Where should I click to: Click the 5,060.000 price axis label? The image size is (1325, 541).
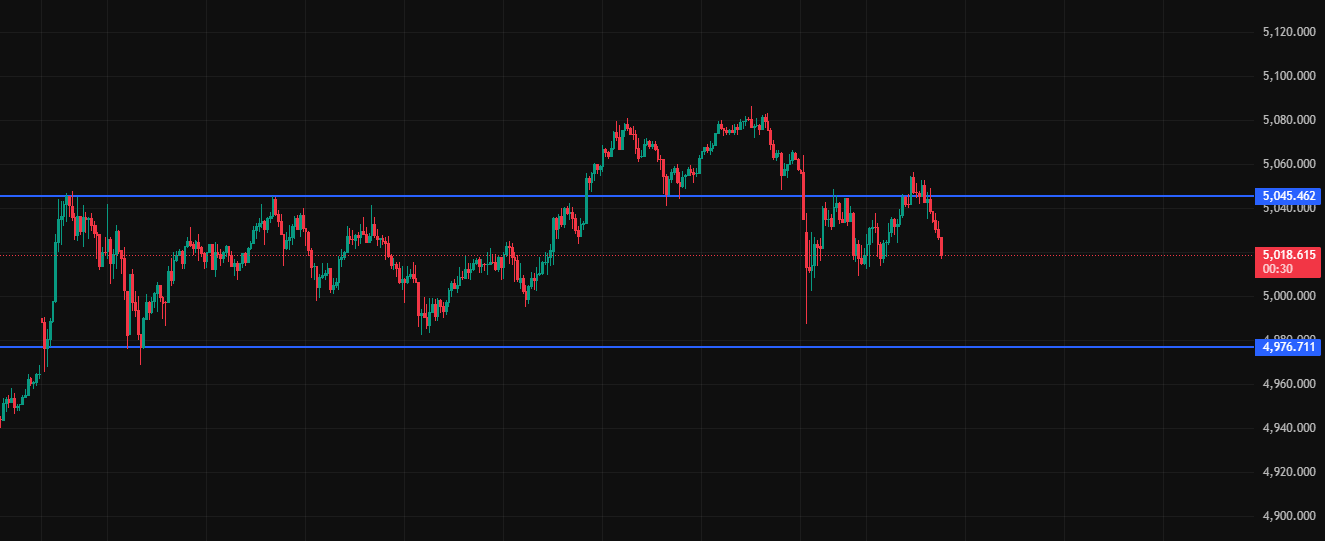point(1288,164)
